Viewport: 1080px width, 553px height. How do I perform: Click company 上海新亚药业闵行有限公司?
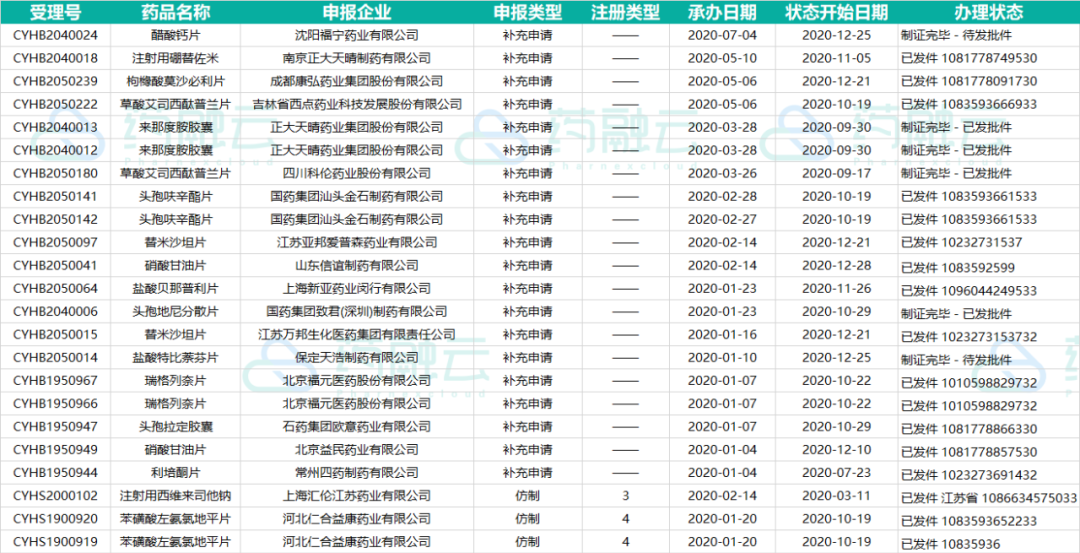pos(357,289)
